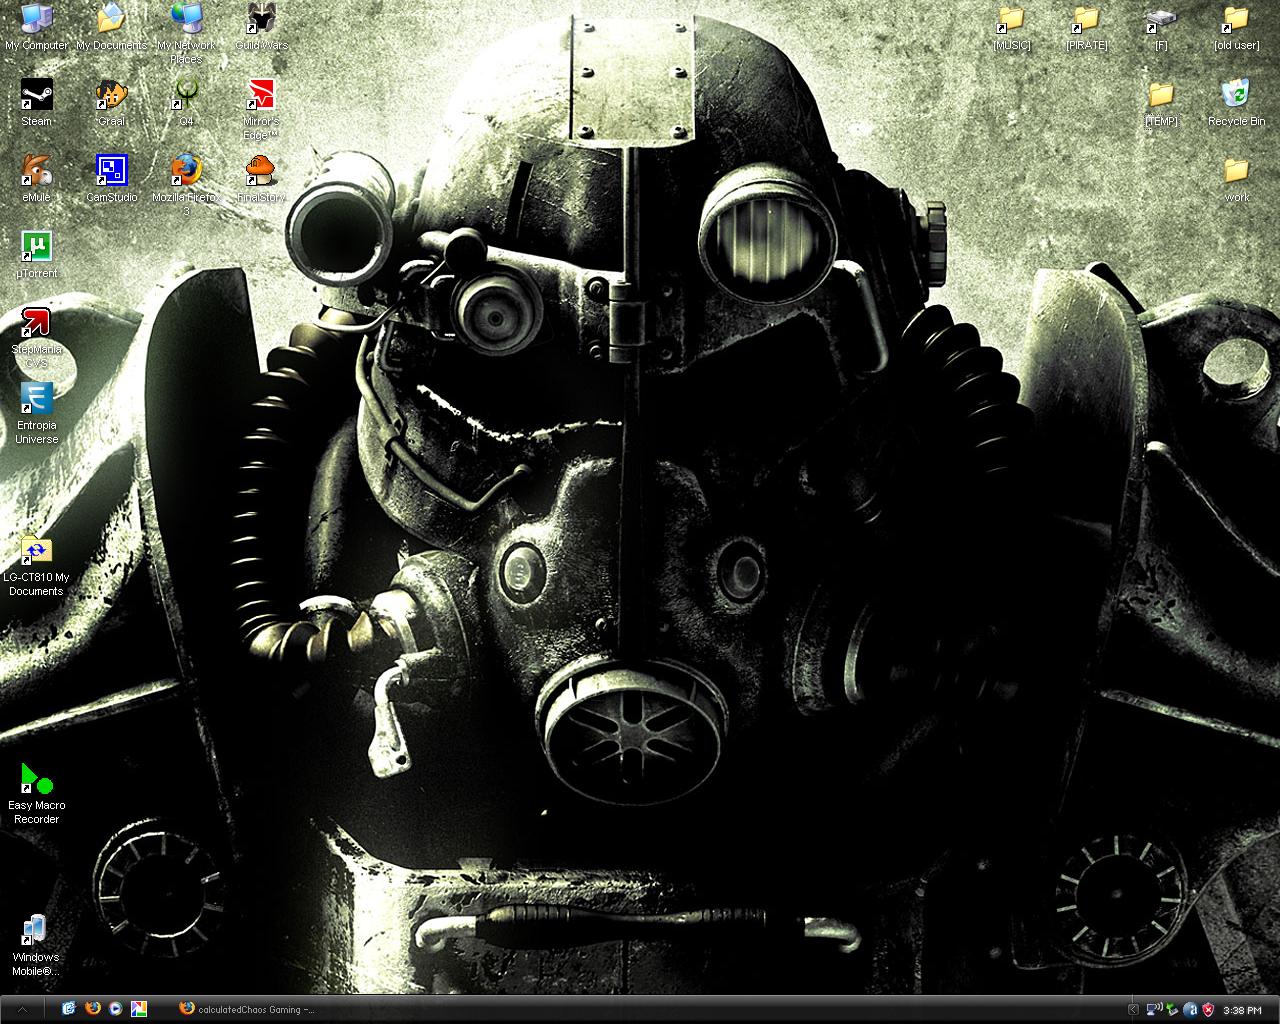Viewport: 1280px width, 1024px height.
Task: Select the eMule desktop icon
Action: [x=37, y=179]
